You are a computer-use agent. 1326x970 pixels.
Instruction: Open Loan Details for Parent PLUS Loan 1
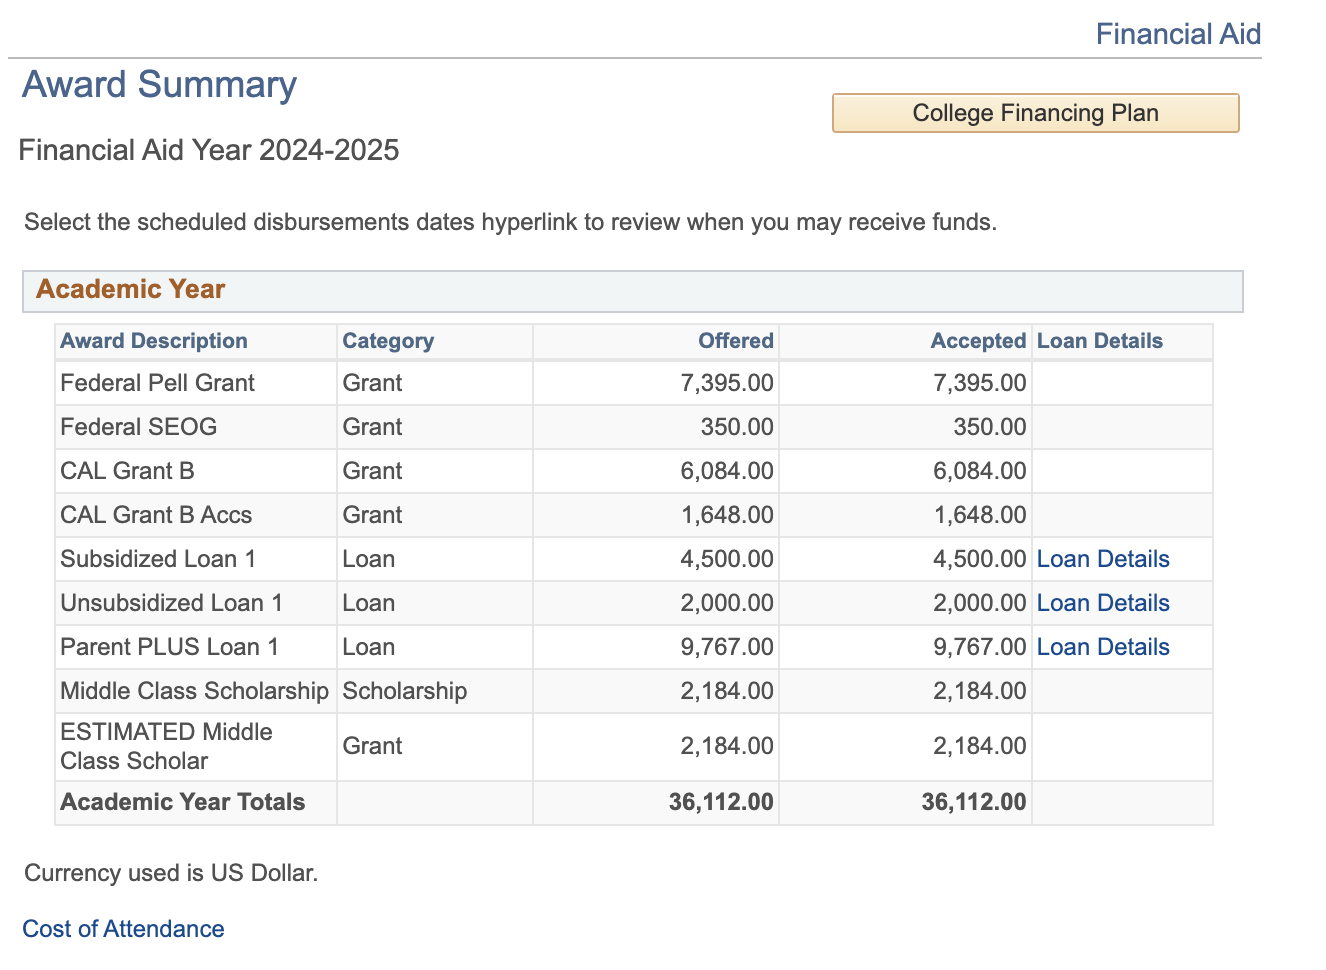[x=1103, y=647]
